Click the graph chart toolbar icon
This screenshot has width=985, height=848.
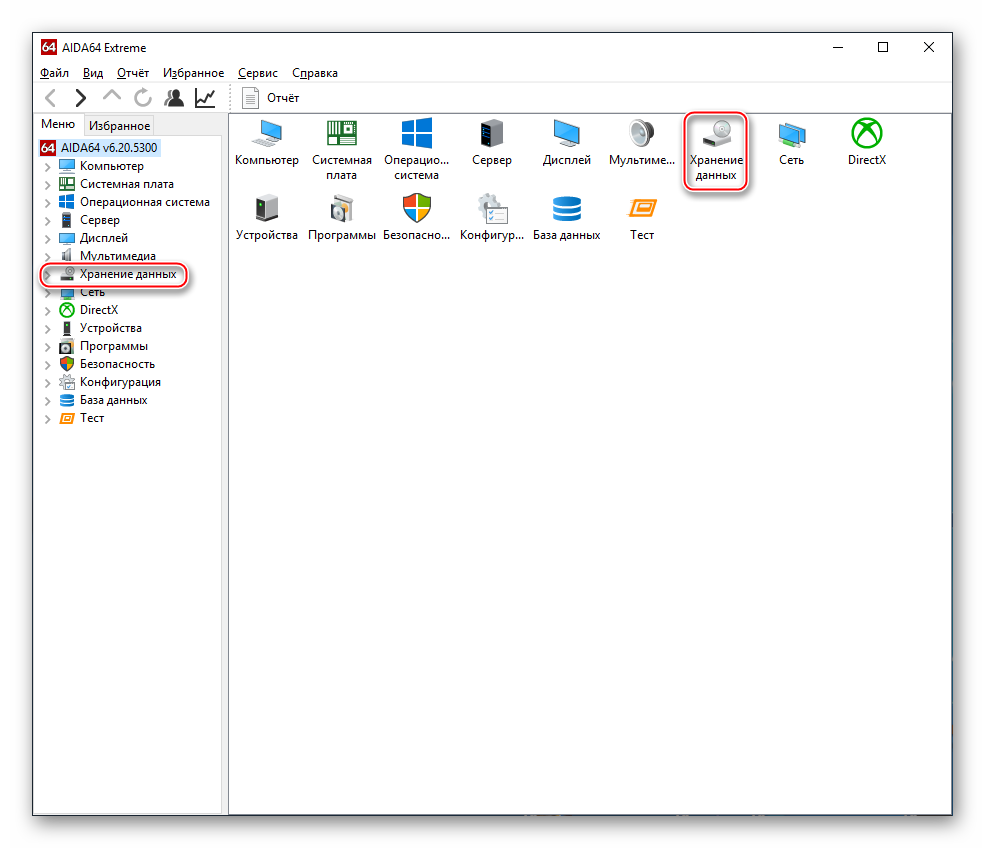(x=205, y=98)
